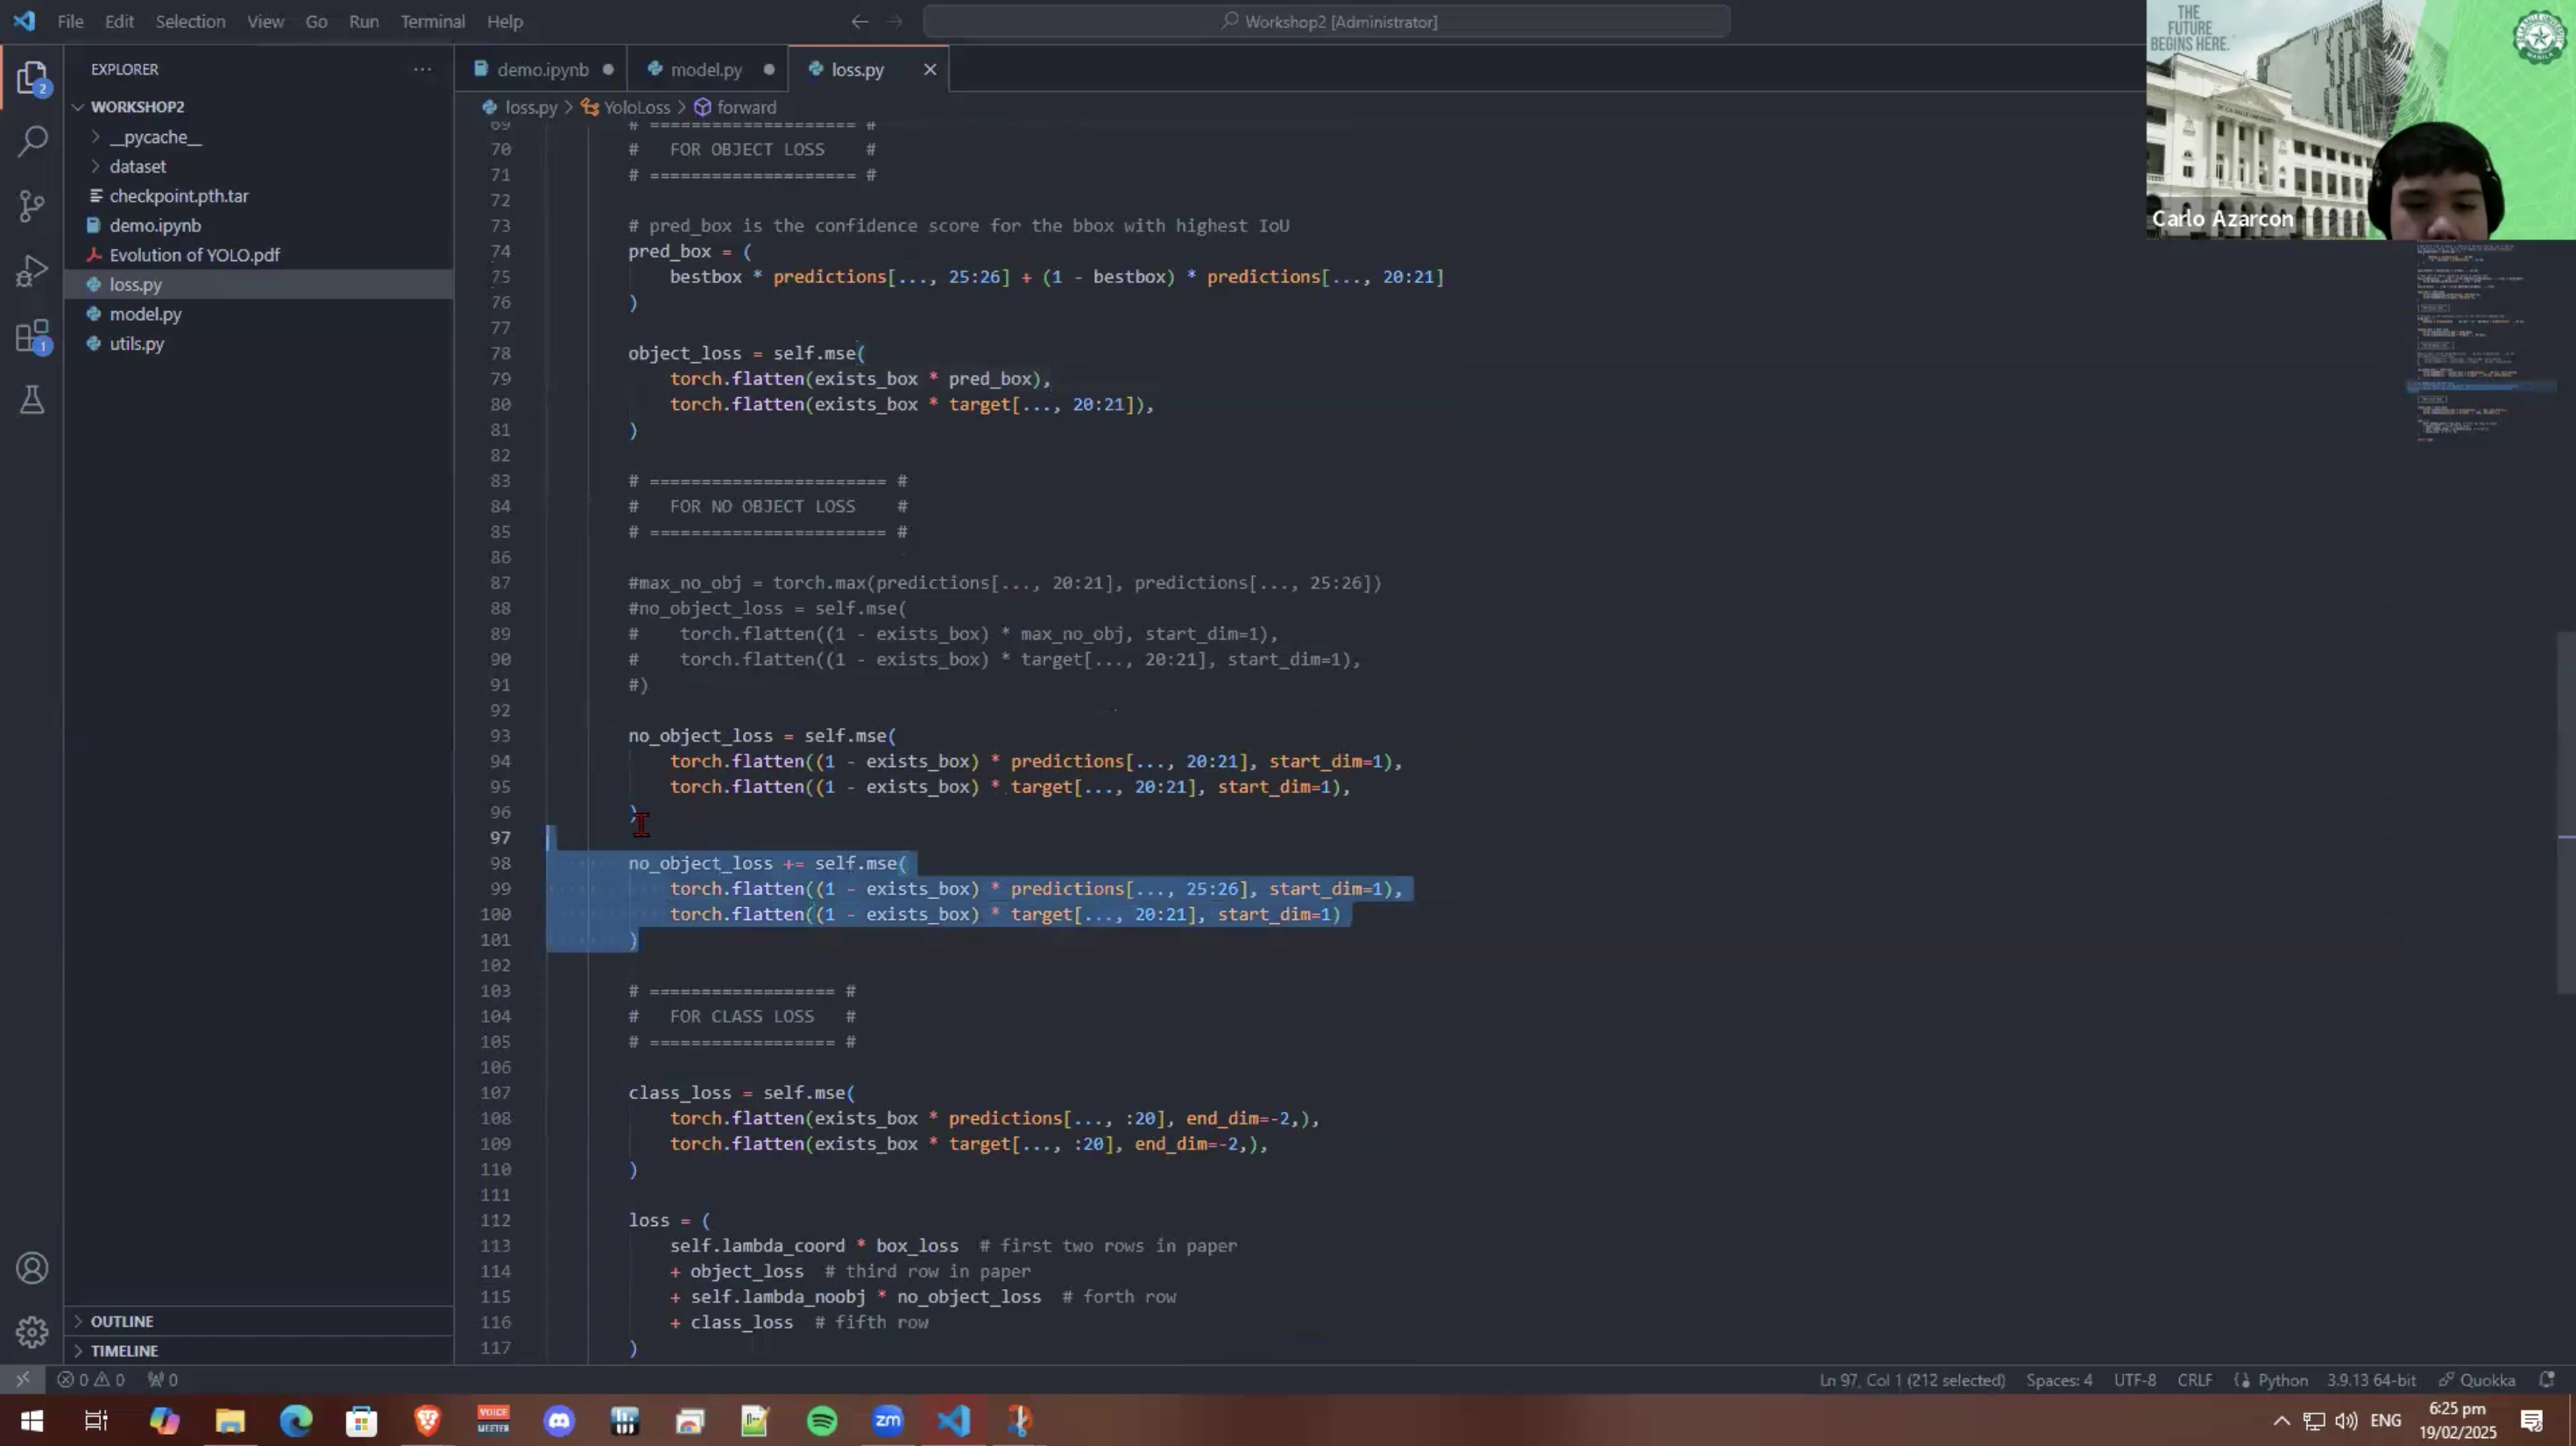Click the Python language mode in status bar
Viewport: 2576px width, 1446px height.
tap(2283, 1379)
